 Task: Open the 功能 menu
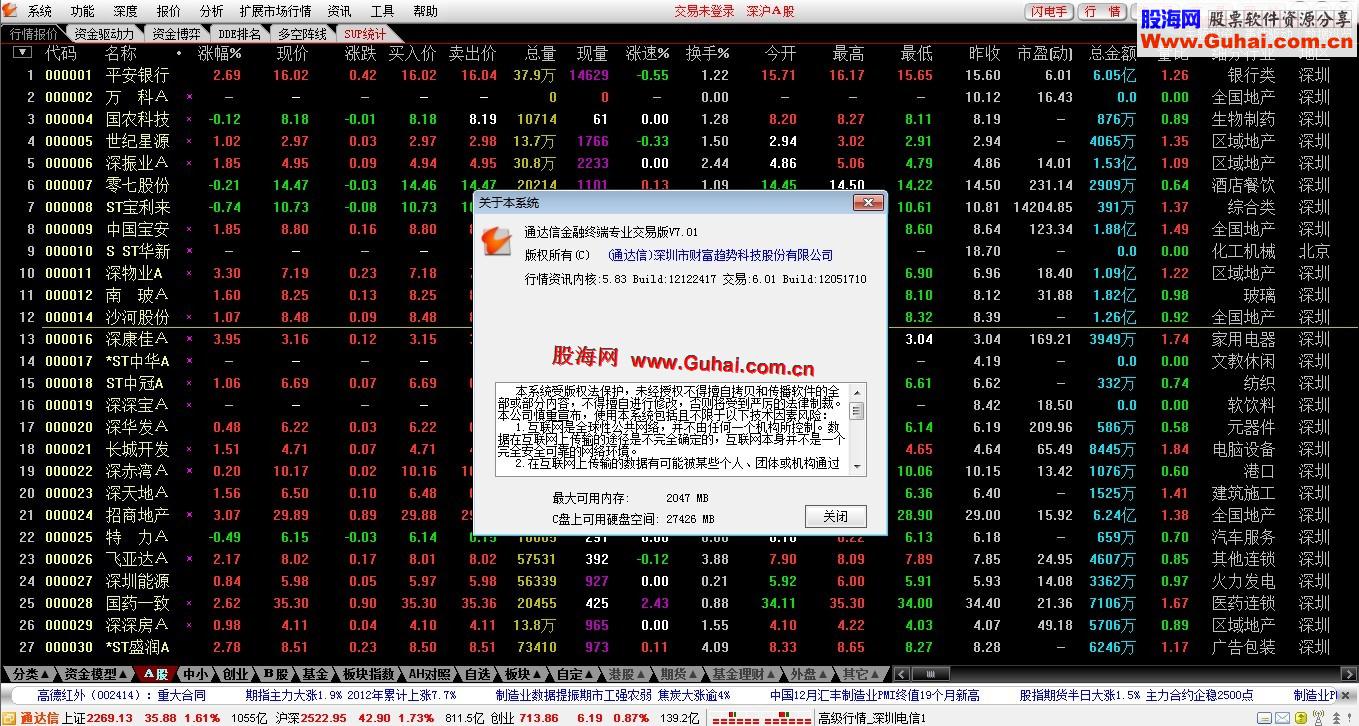(83, 11)
